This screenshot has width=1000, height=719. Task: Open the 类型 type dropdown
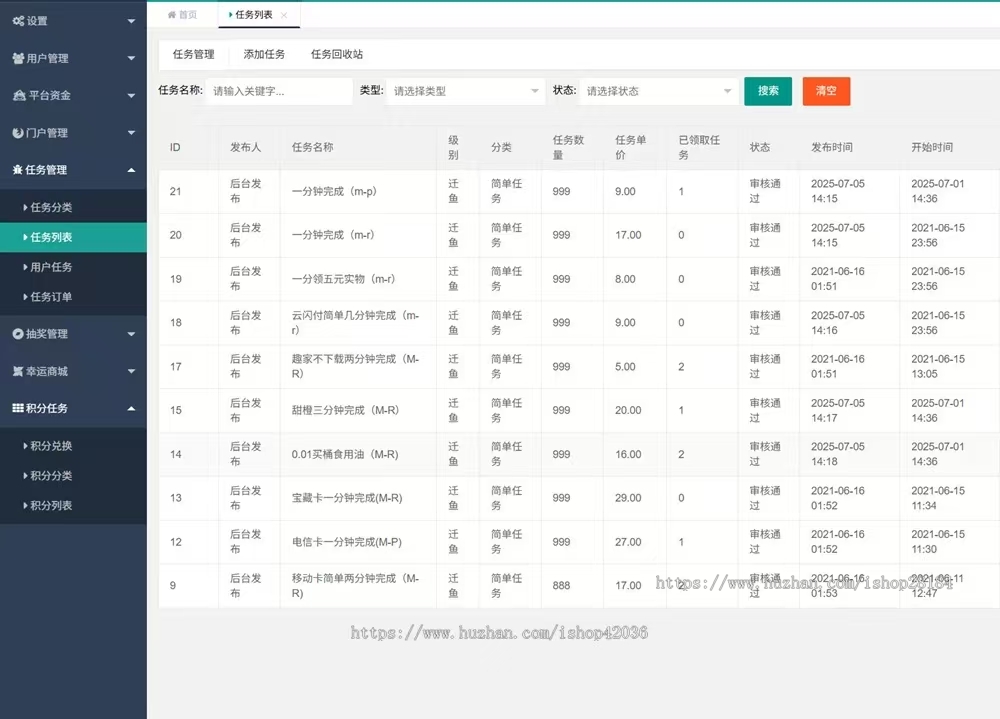pyautogui.click(x=465, y=90)
